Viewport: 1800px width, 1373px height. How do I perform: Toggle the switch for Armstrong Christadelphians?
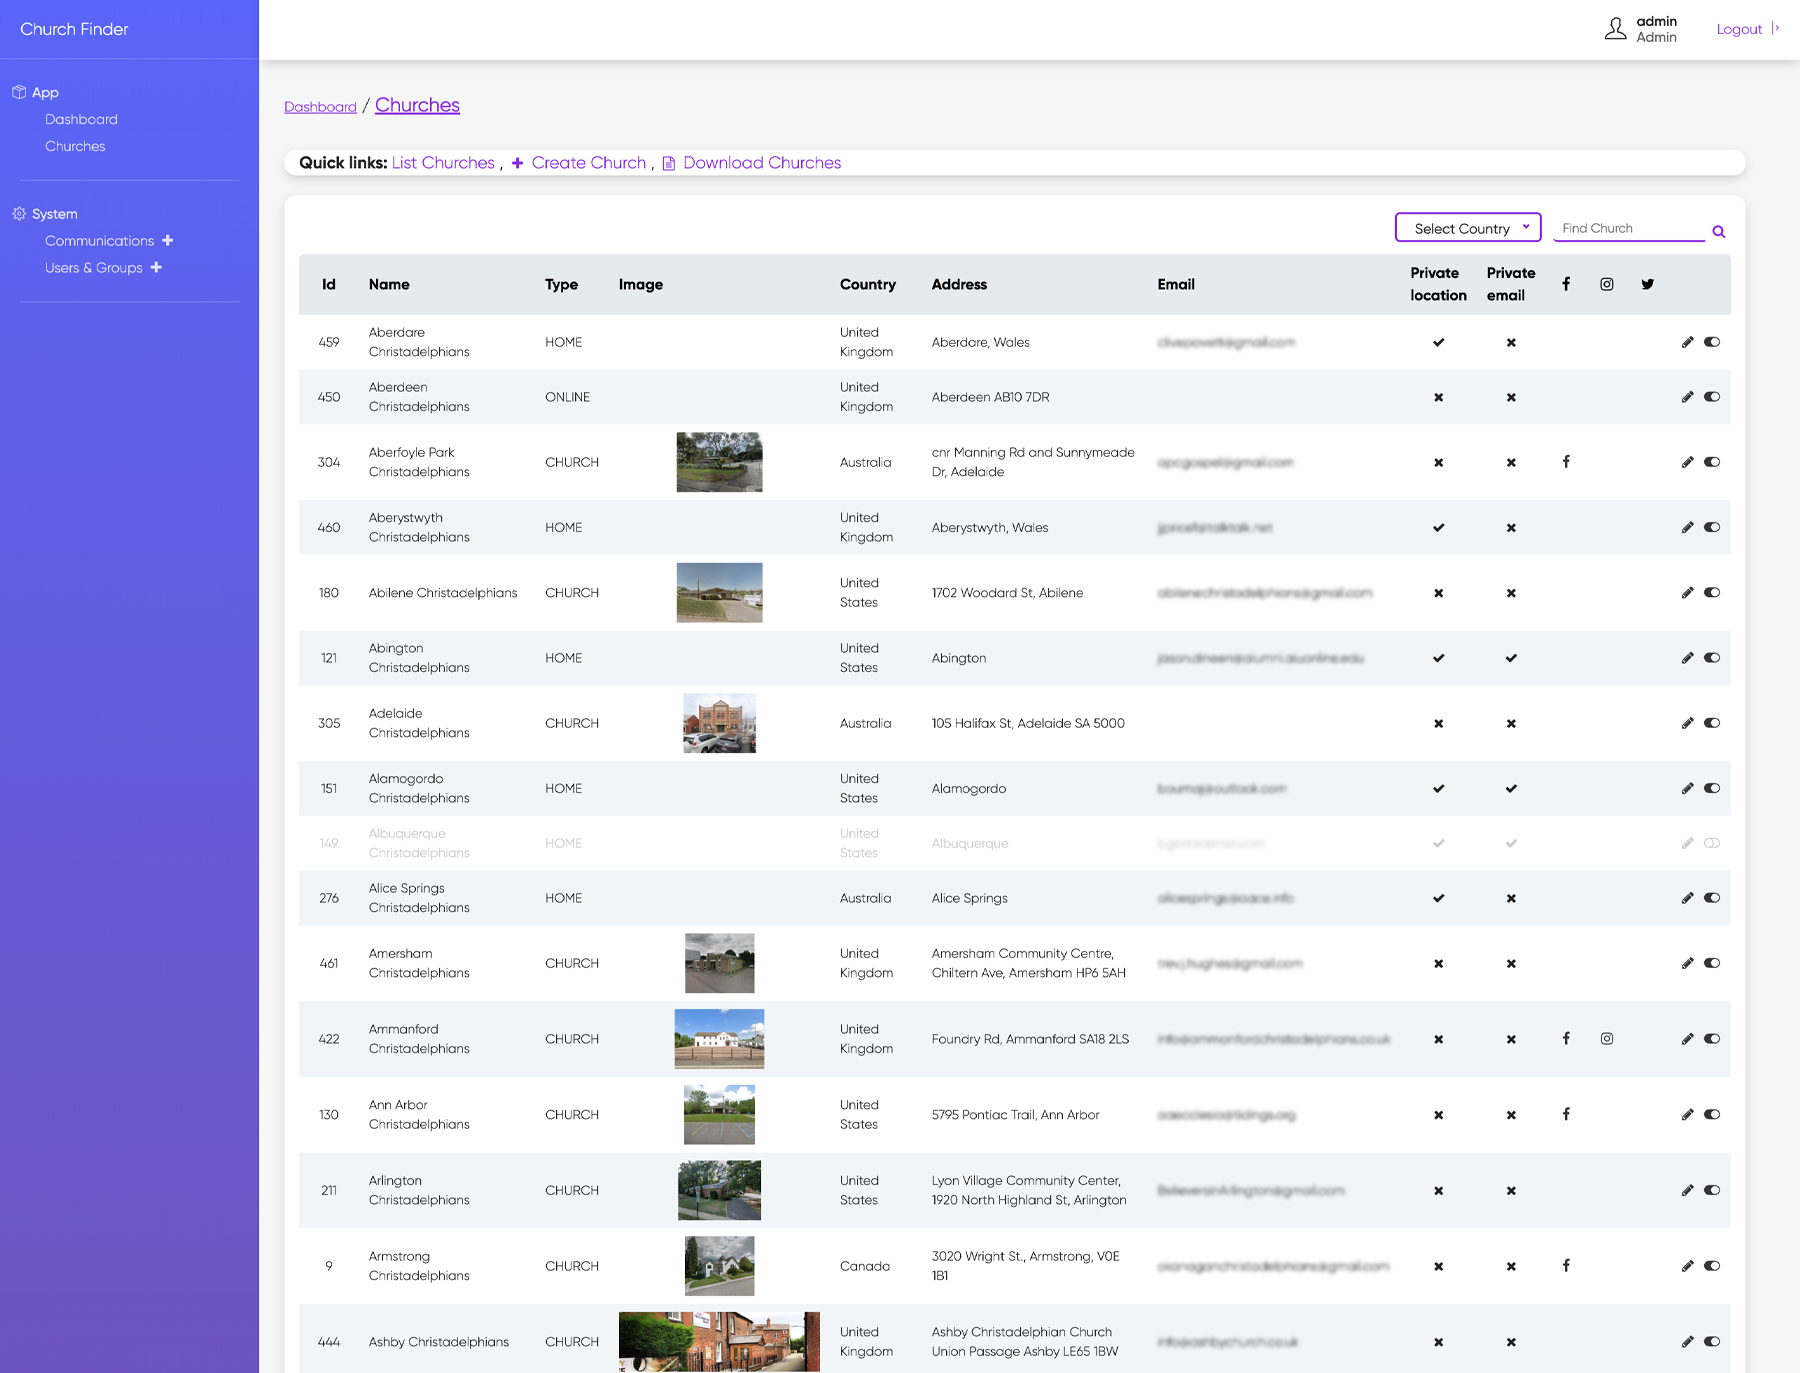click(1713, 1265)
